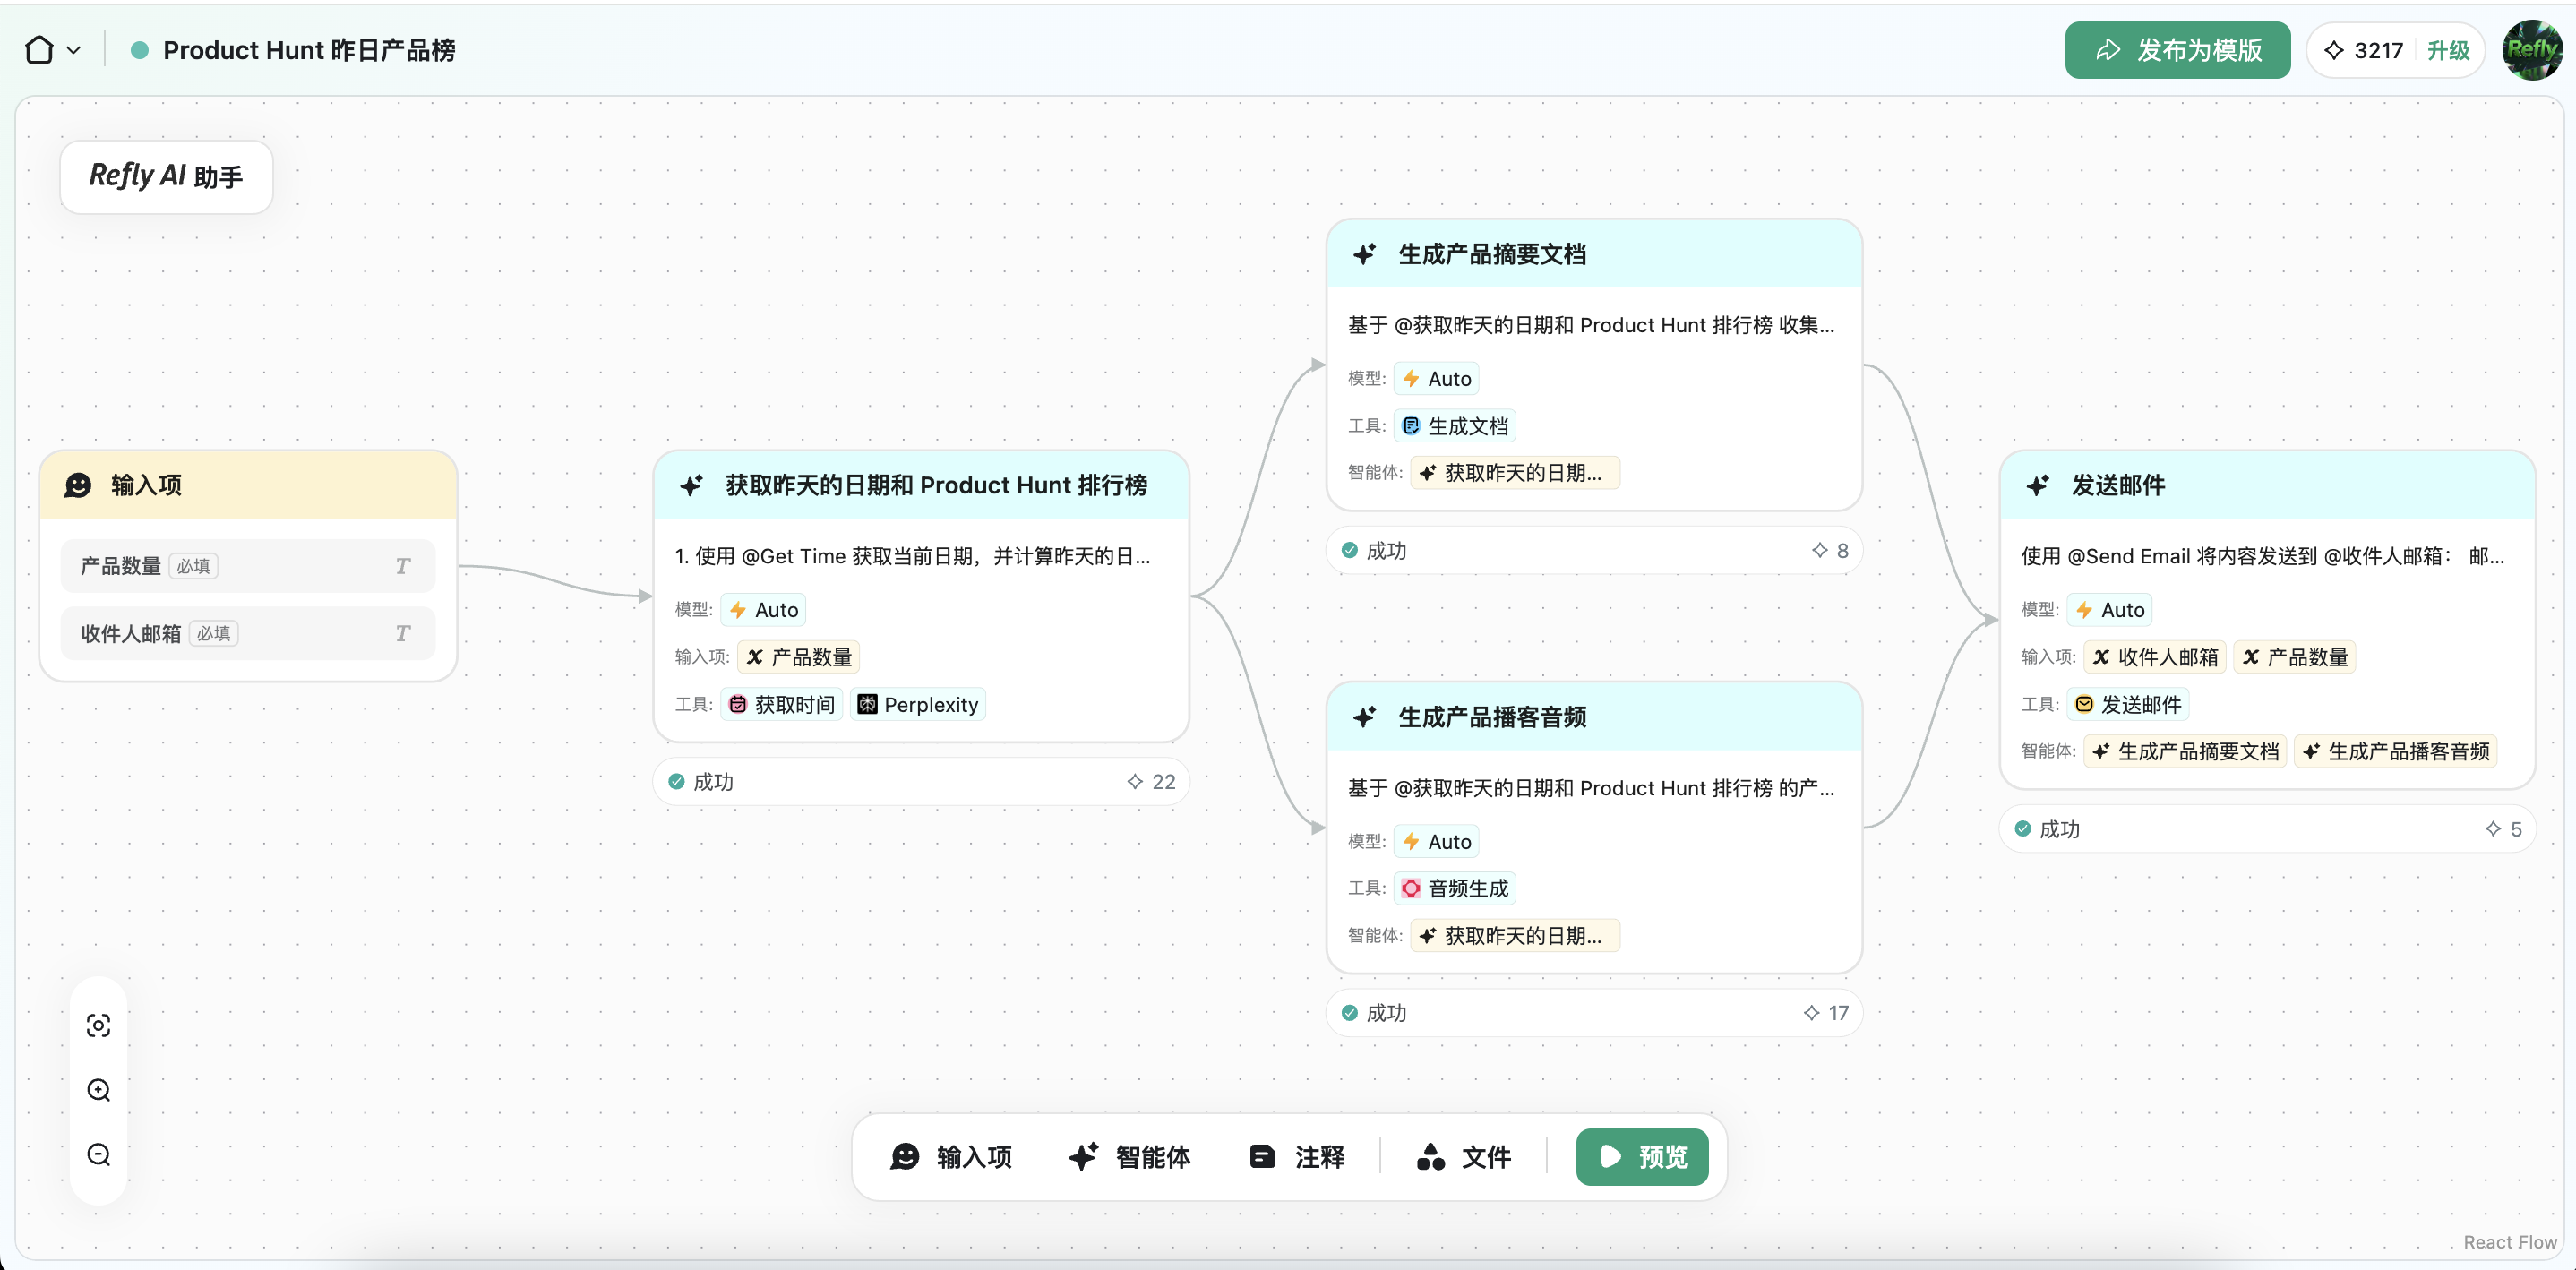Image resolution: width=2576 pixels, height=1270 pixels.
Task: Click the zoom in magnifier icon
Action: click(98, 1090)
